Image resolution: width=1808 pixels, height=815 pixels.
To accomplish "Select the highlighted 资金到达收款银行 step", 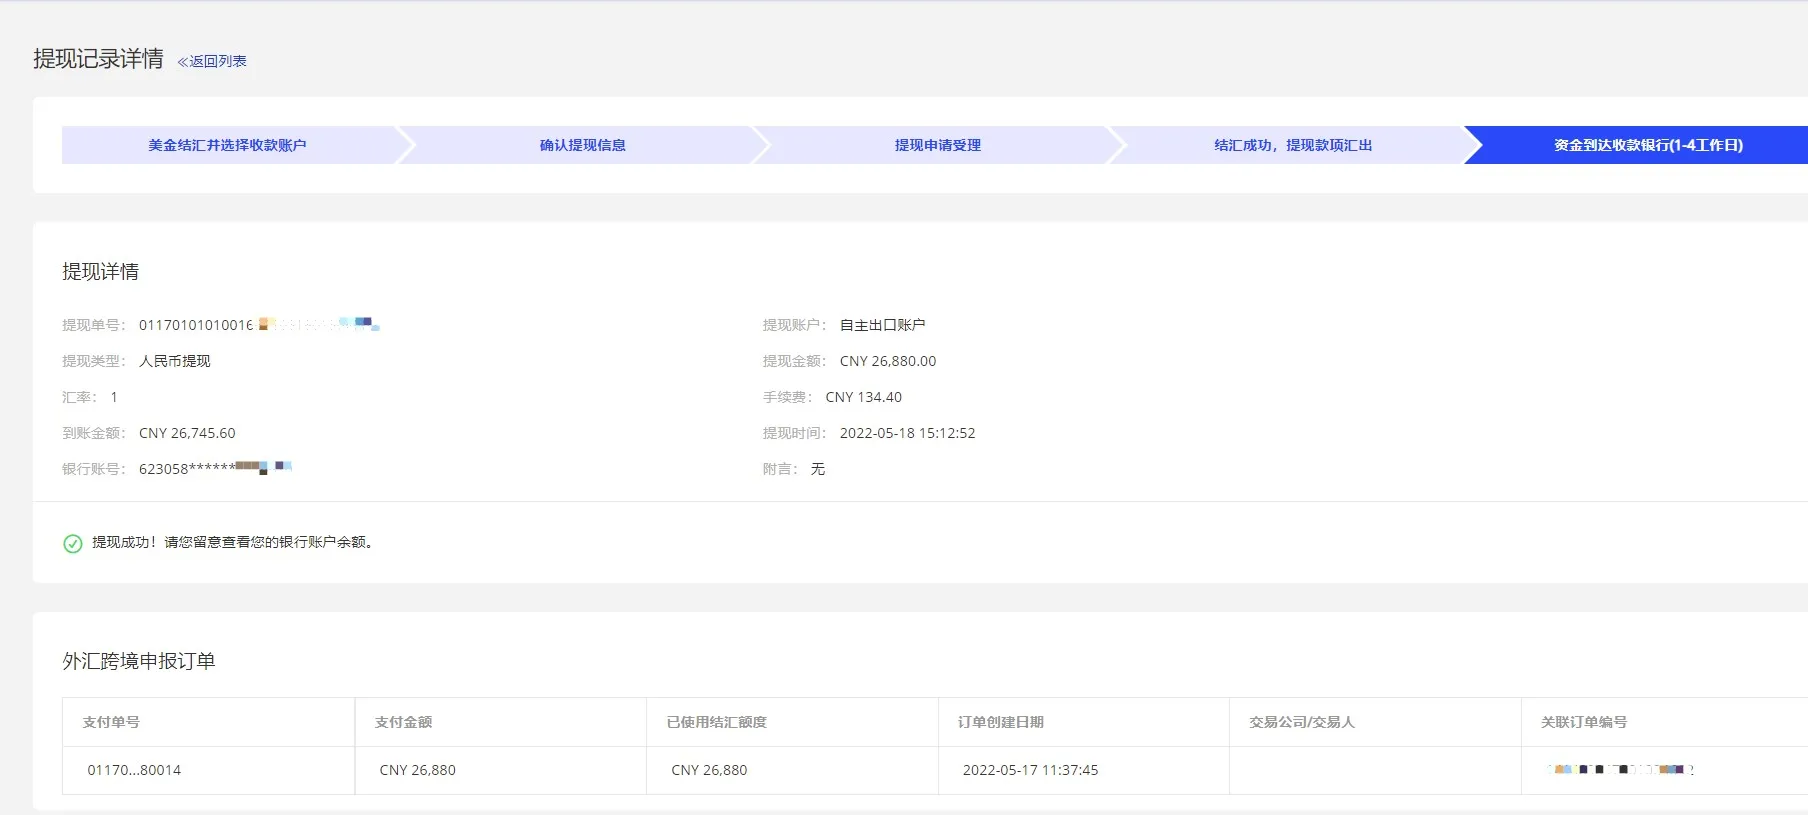I will (1647, 145).
